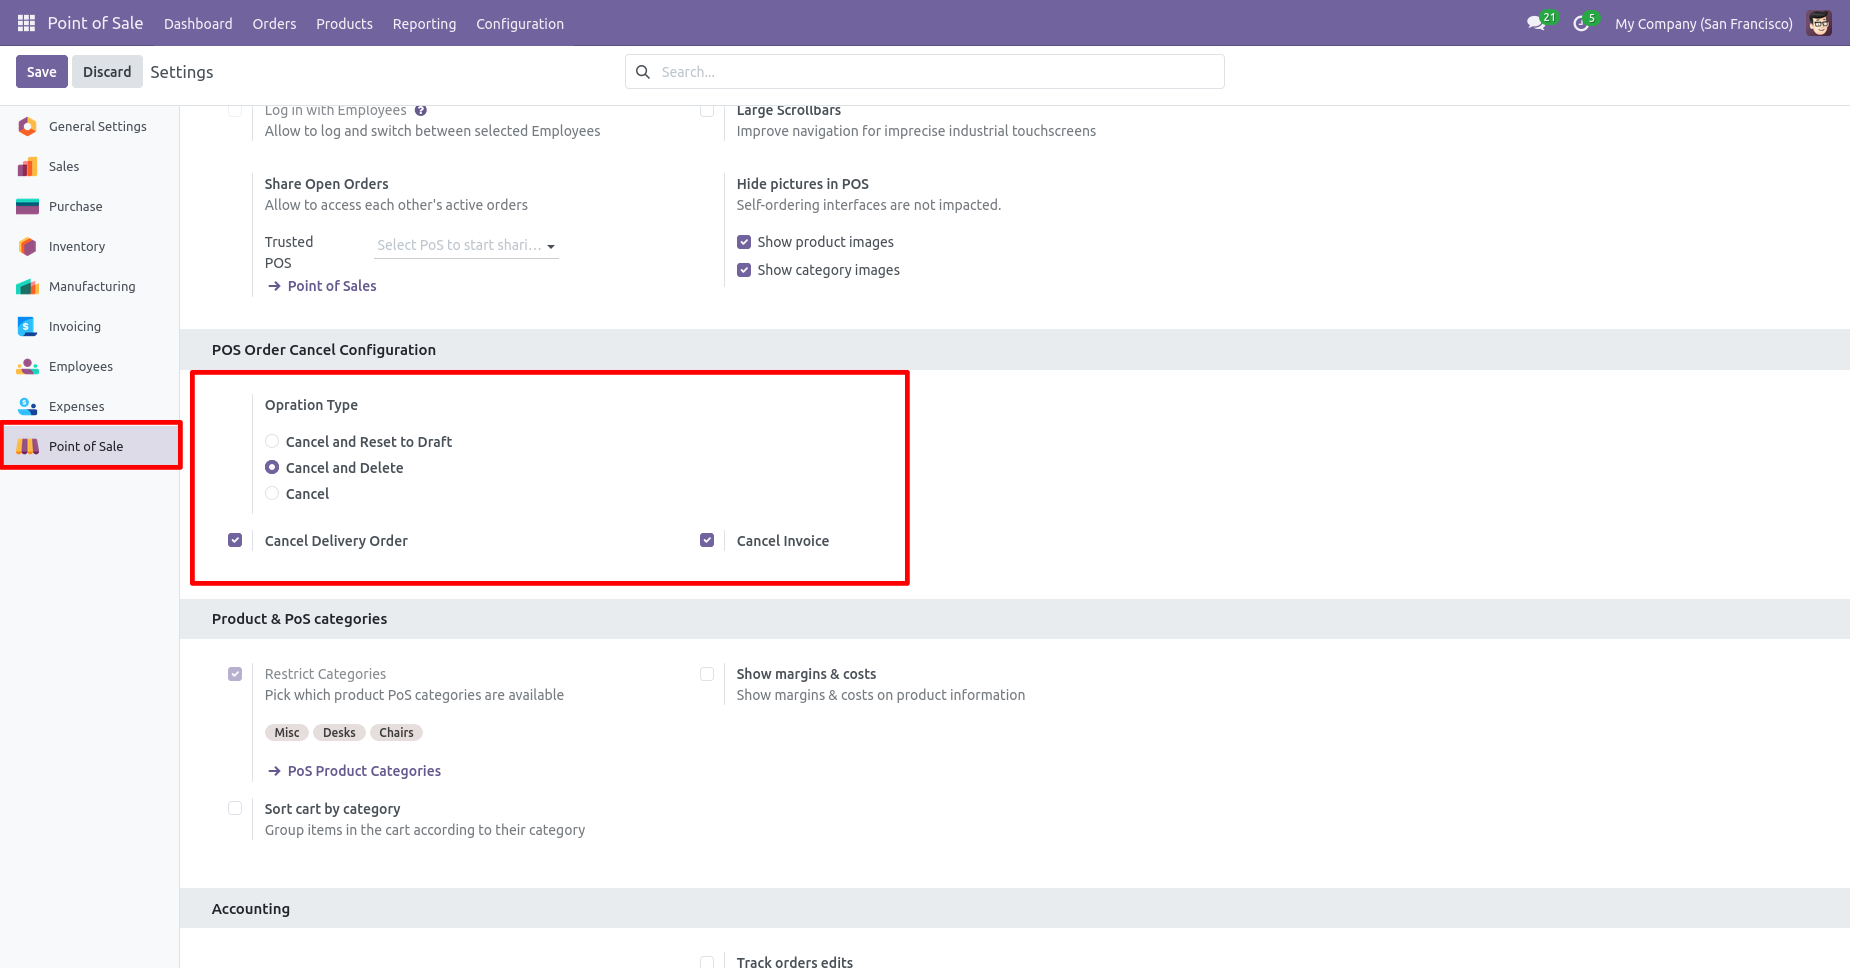Screen dimensions: 1850x968
Task: Enable Show margins & costs checkbox
Action: coord(707,674)
